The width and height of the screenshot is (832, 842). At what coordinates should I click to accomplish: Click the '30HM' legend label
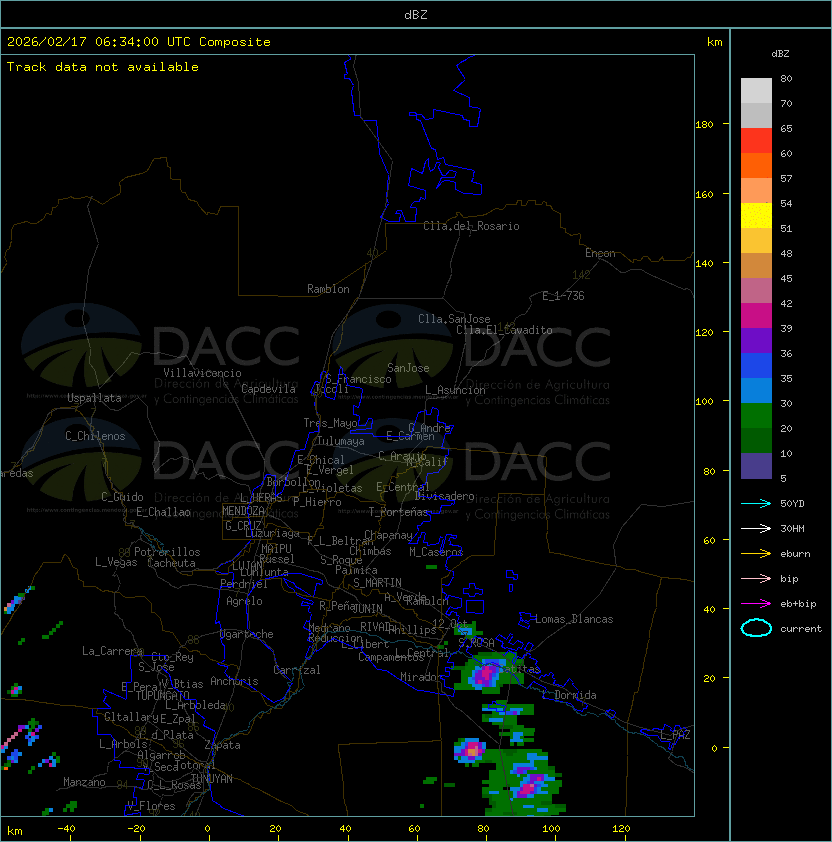792,529
